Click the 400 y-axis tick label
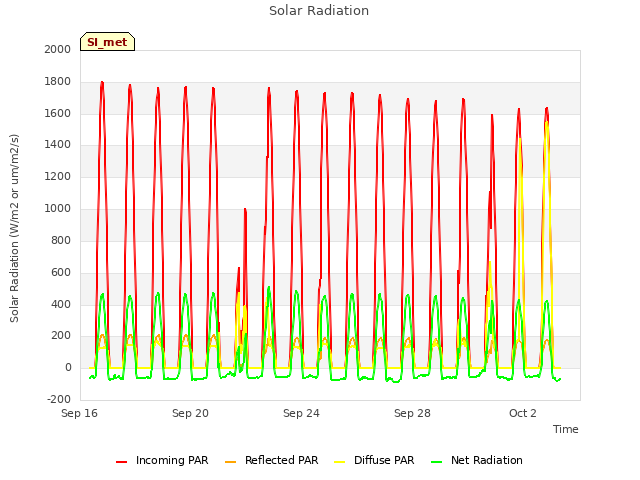640x480 pixels. 61,304
